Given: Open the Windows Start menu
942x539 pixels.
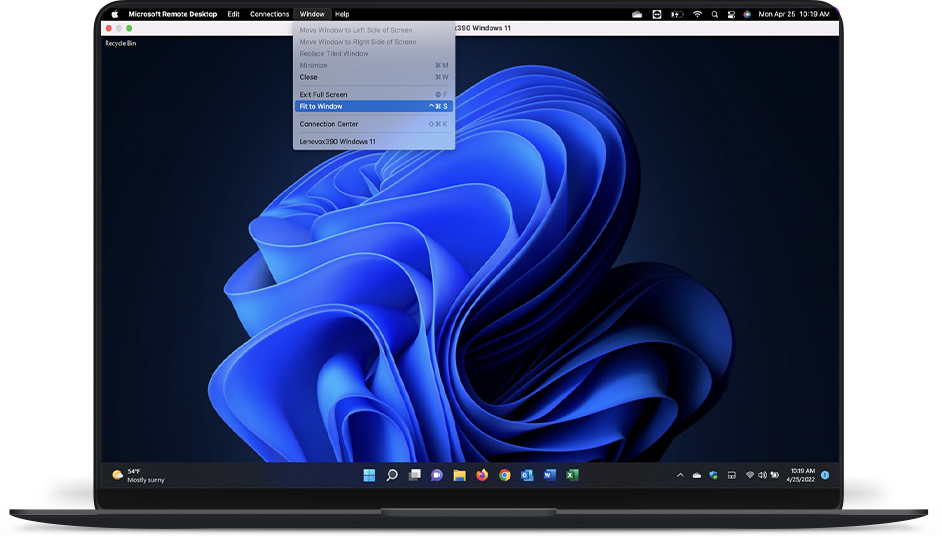Looking at the screenshot, I should click(369, 475).
